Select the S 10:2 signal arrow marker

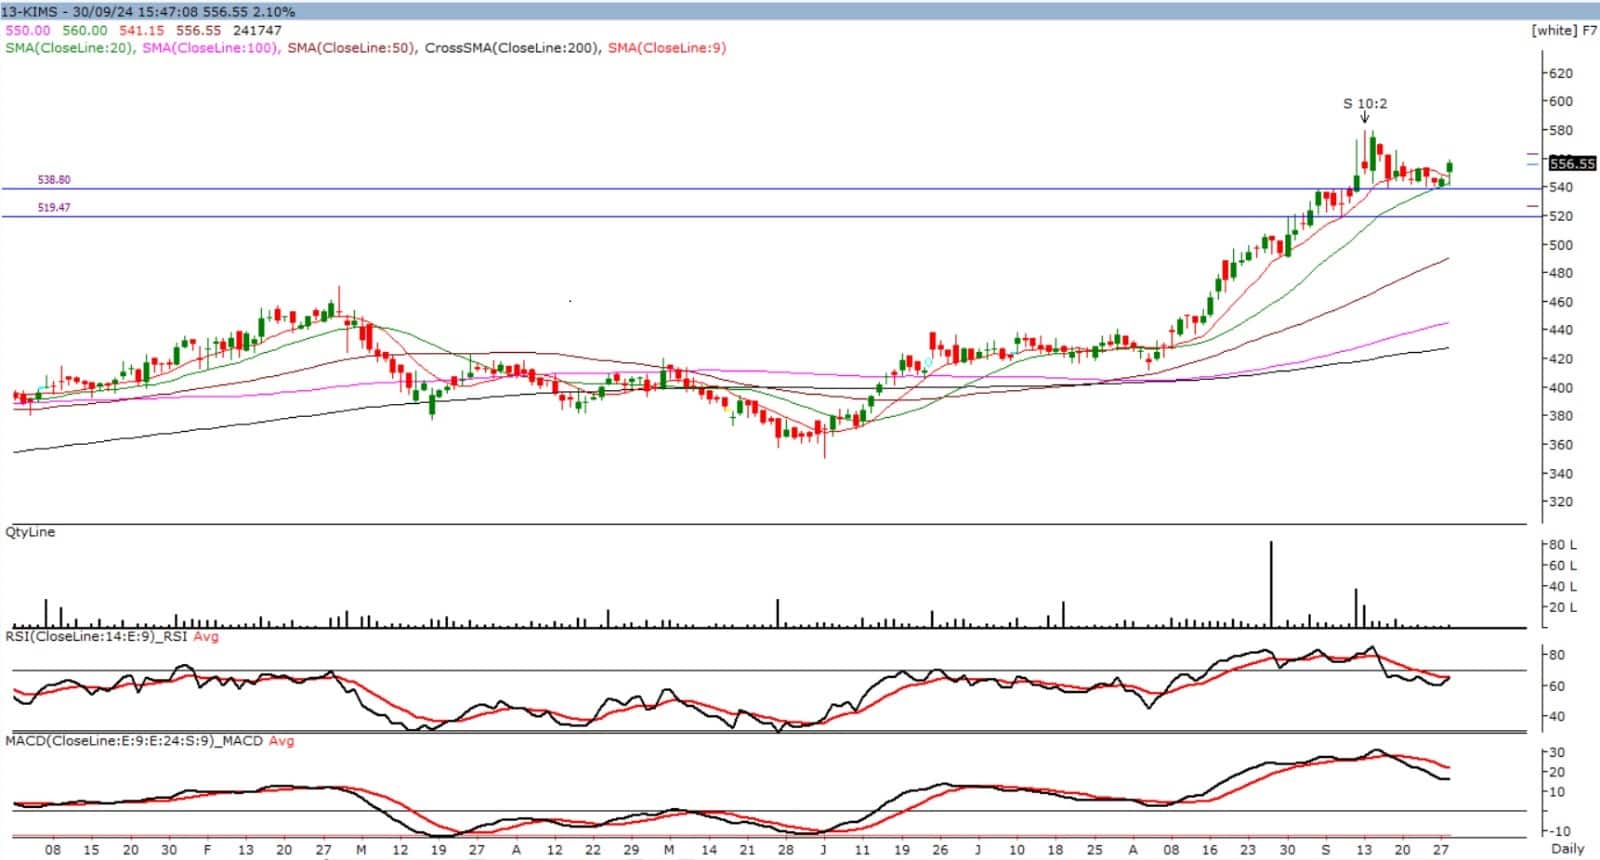point(1365,117)
